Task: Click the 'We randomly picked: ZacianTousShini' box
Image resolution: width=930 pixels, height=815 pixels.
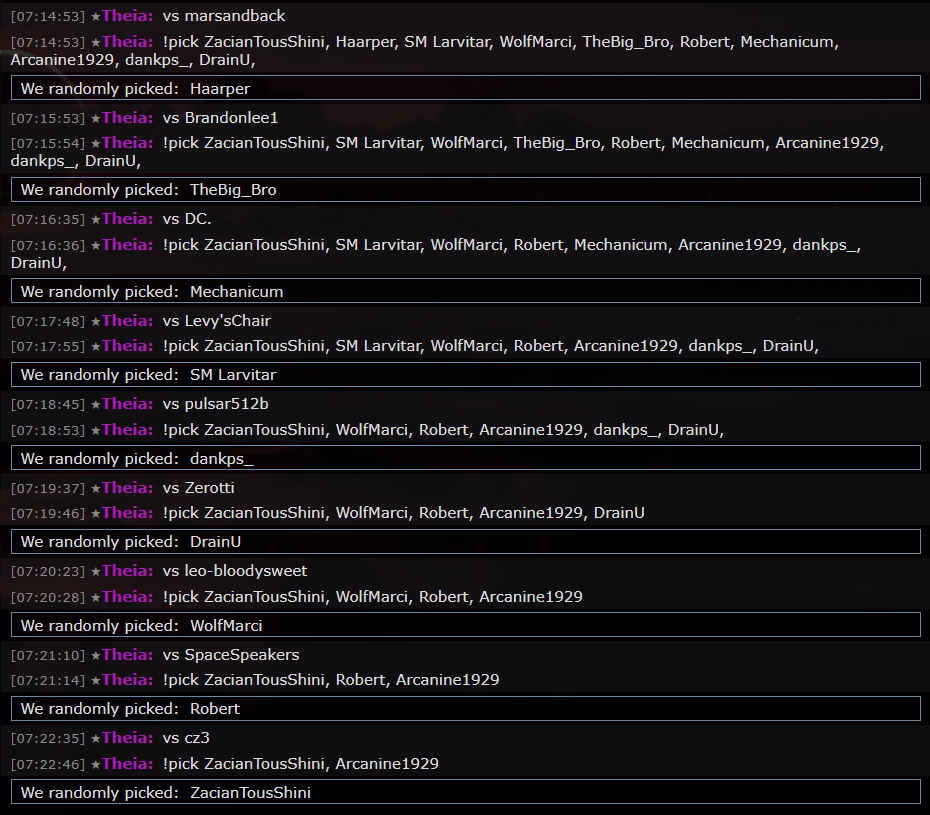Action: click(466, 792)
